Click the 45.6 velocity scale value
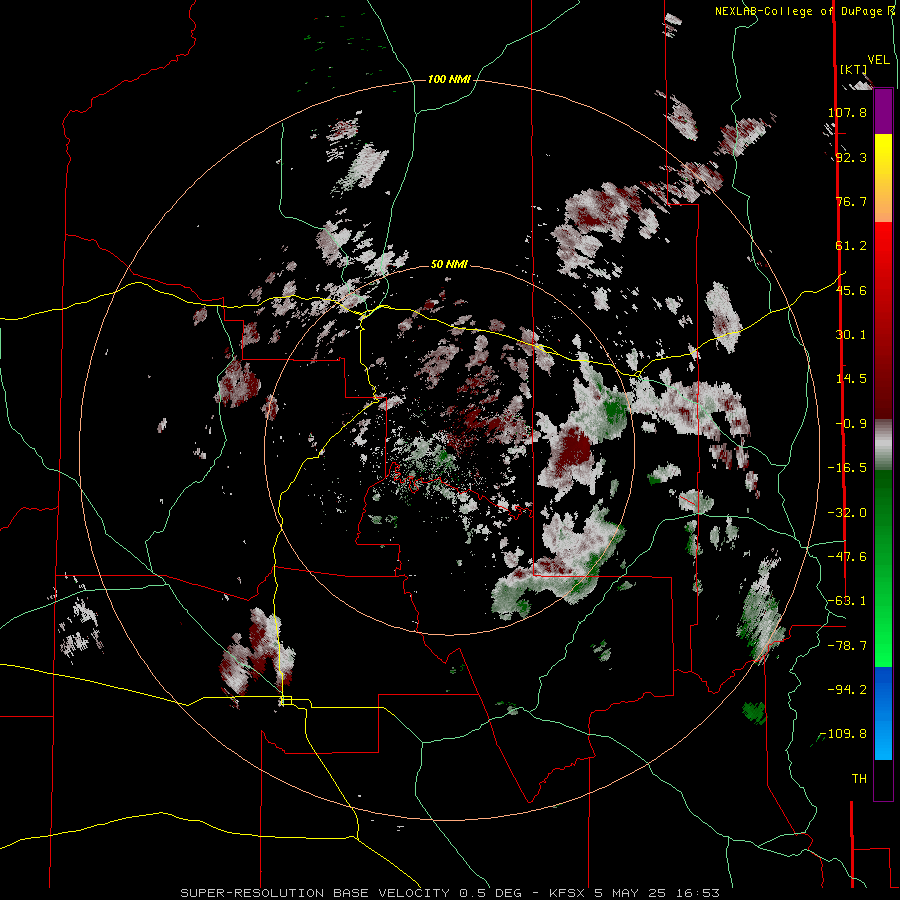 point(851,290)
